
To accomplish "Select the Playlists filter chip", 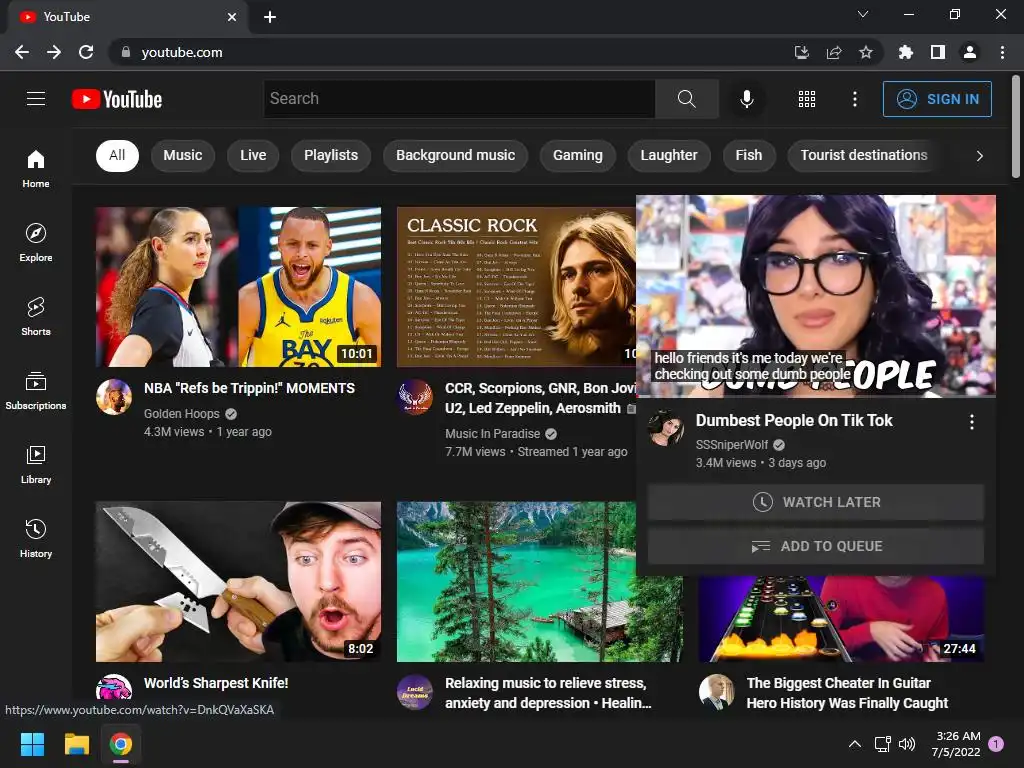I will click(x=331, y=155).
